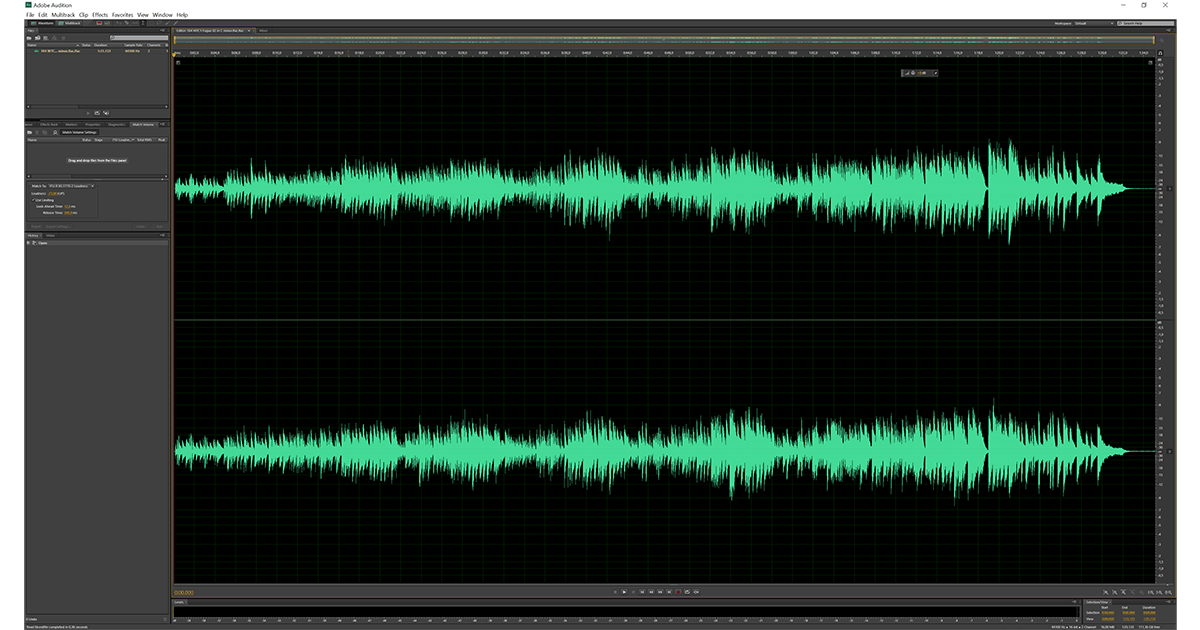Open the Favorites menu
Image resolution: width=1200 pixels, height=630 pixels.
coord(122,15)
